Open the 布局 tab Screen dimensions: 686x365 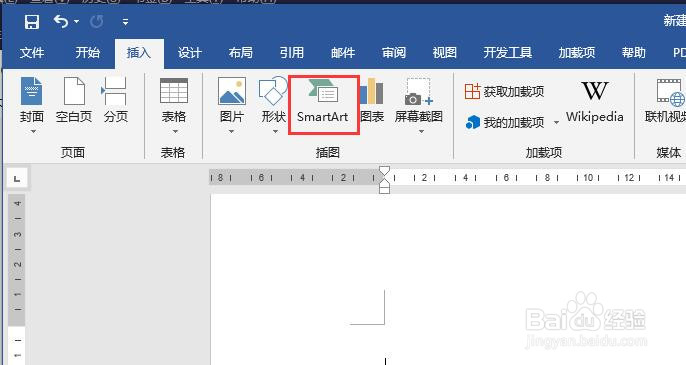241,53
